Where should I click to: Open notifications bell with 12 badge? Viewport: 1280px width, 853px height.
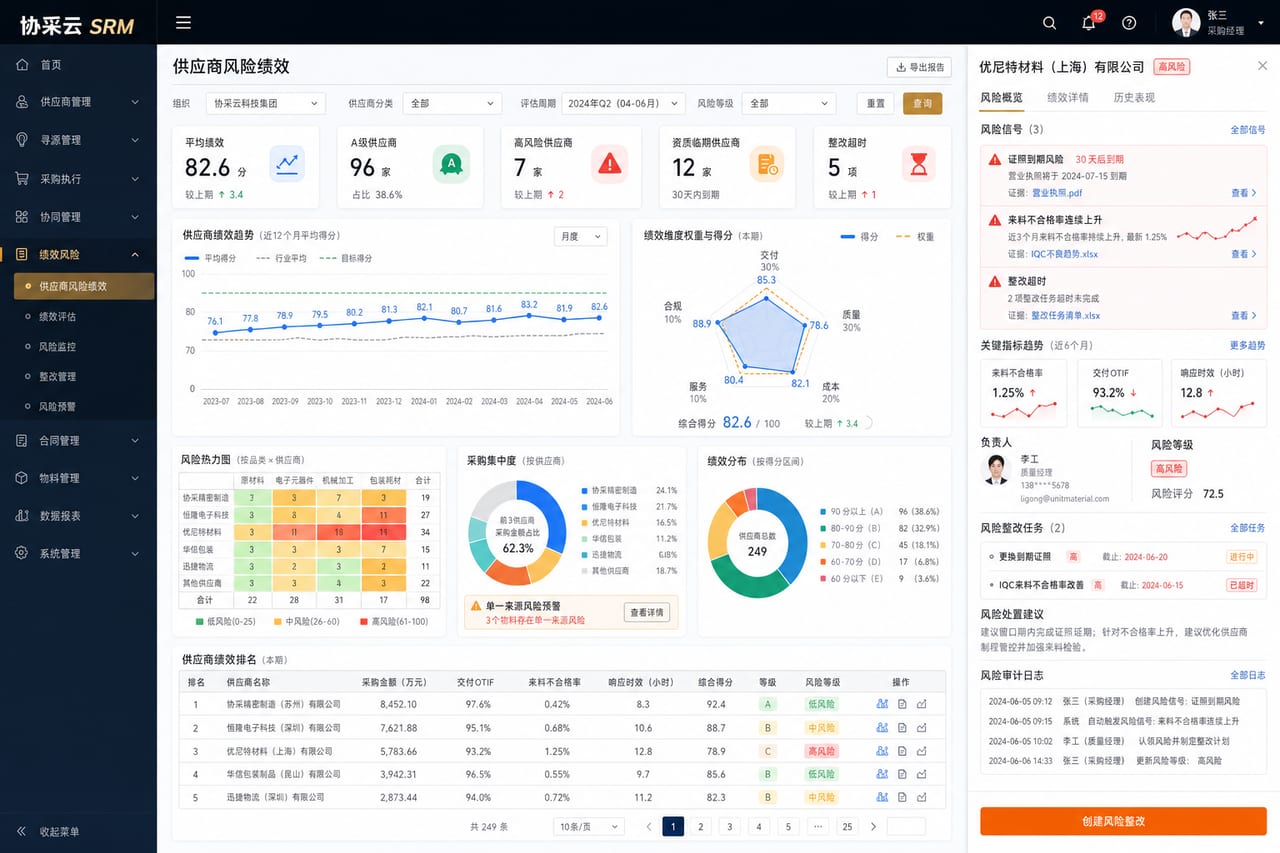pos(1090,22)
